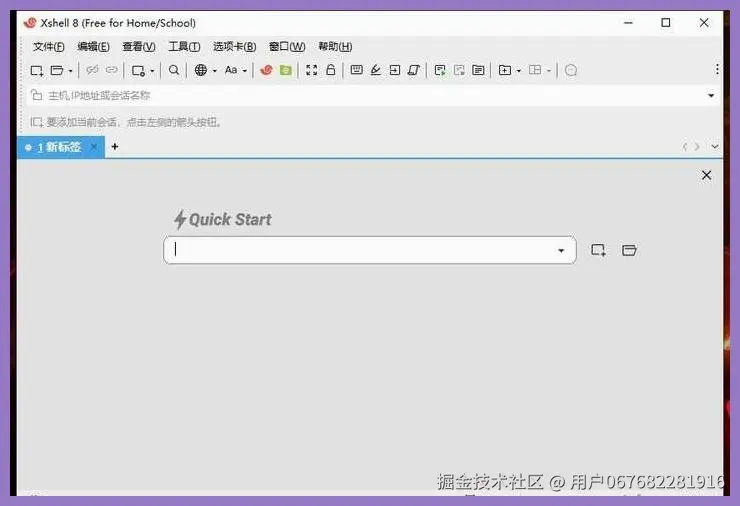The height and width of the screenshot is (506, 740).
Task: Open the 窗口(W) menu
Action: pos(287,46)
